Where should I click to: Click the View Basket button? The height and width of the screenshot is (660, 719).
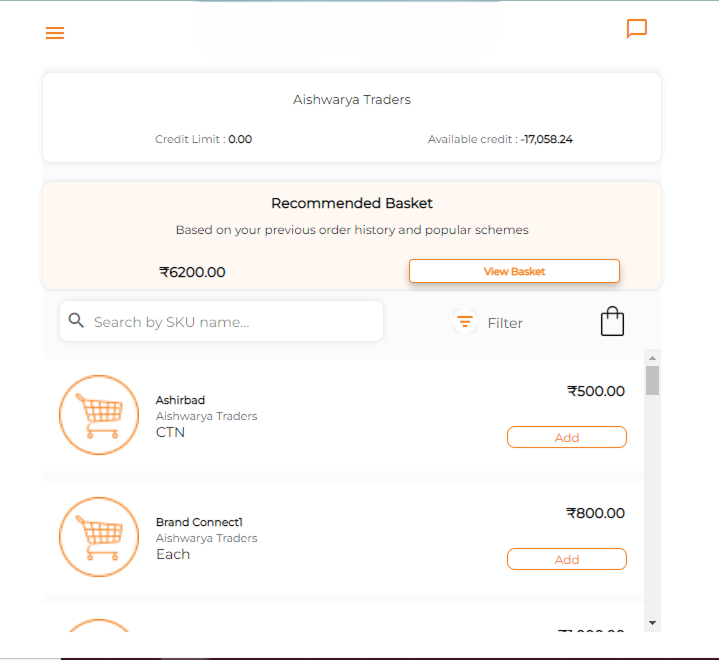pyautogui.click(x=514, y=271)
